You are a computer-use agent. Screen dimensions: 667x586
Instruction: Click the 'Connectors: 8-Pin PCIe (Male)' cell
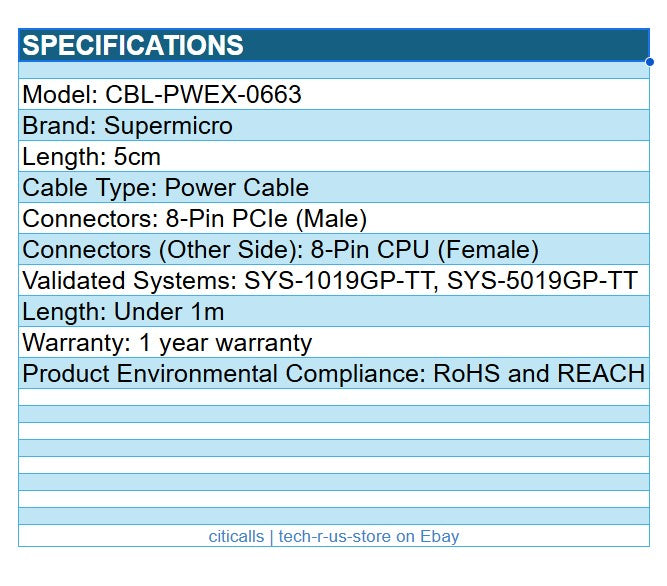[x=334, y=218]
